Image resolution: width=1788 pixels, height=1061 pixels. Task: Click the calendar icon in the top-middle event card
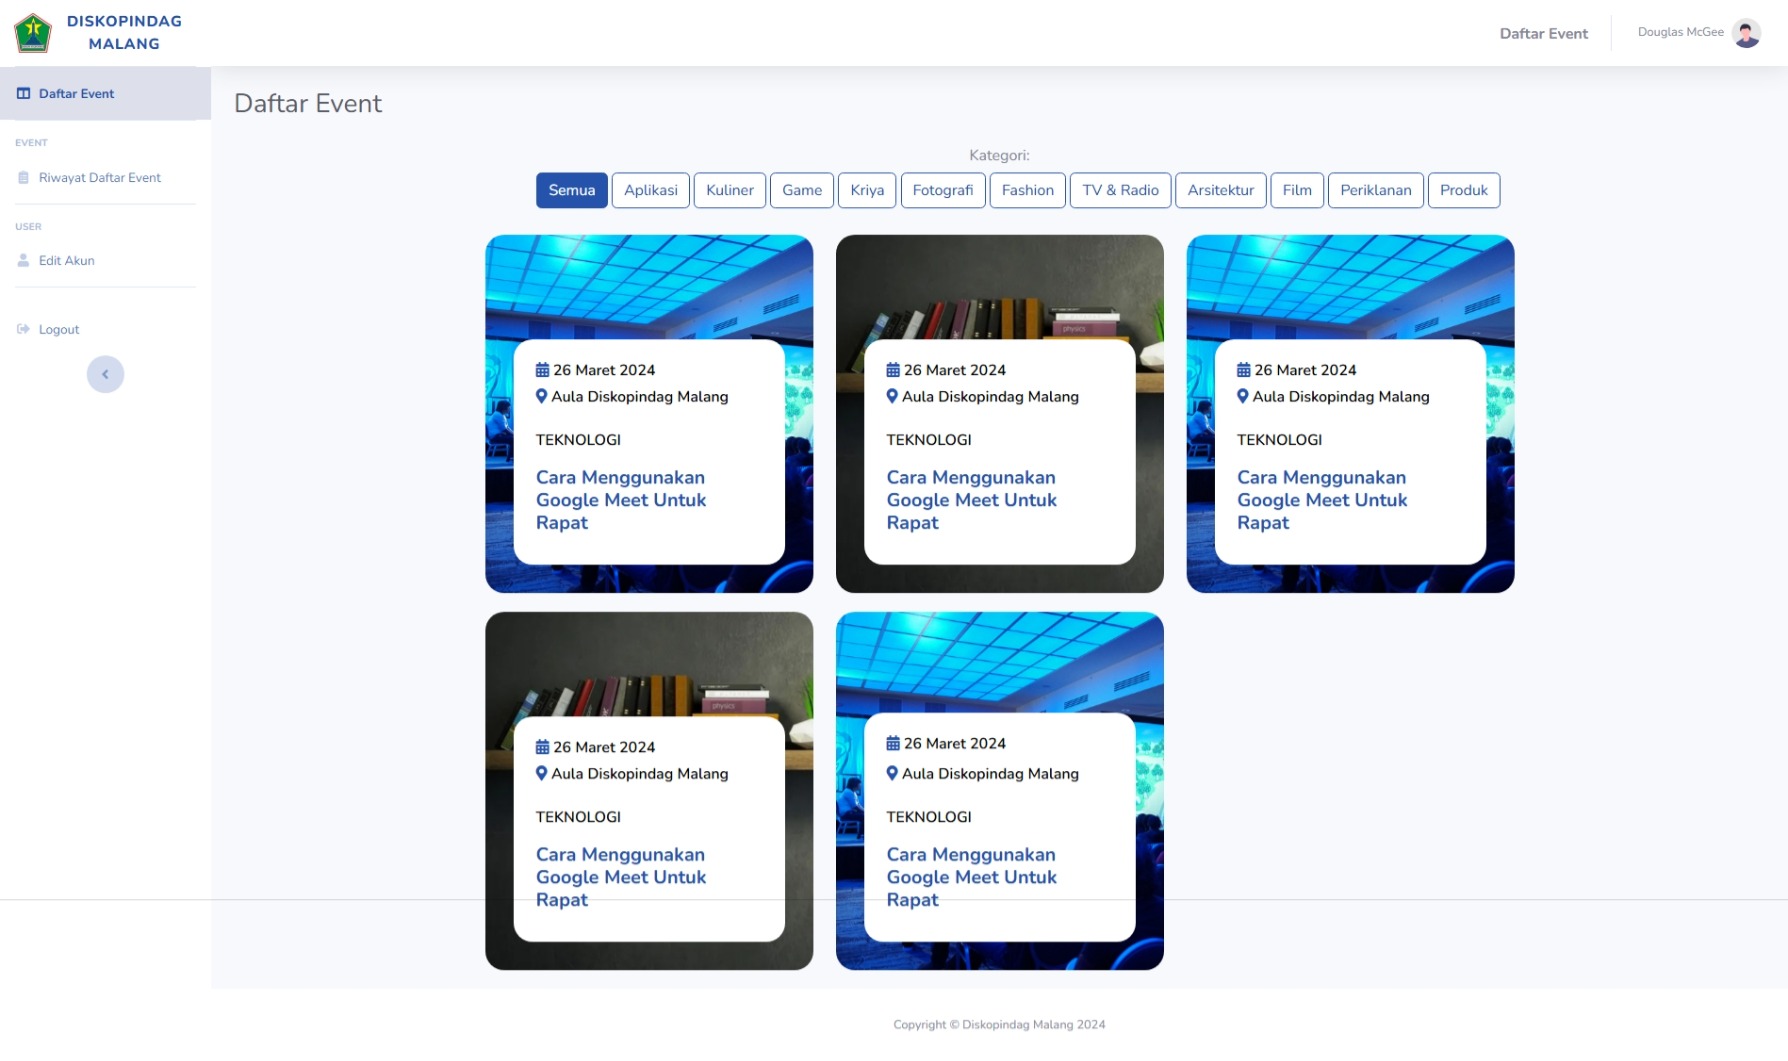[893, 370]
